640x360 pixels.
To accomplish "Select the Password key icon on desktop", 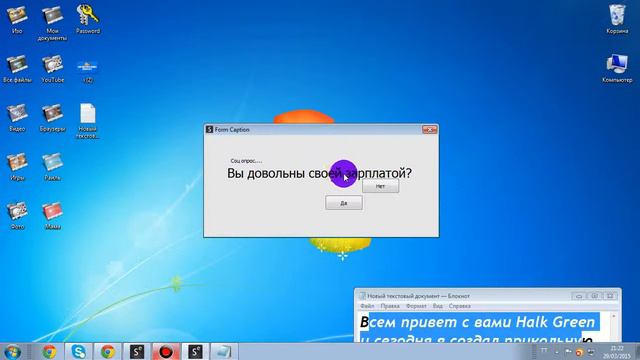I will tap(88, 19).
